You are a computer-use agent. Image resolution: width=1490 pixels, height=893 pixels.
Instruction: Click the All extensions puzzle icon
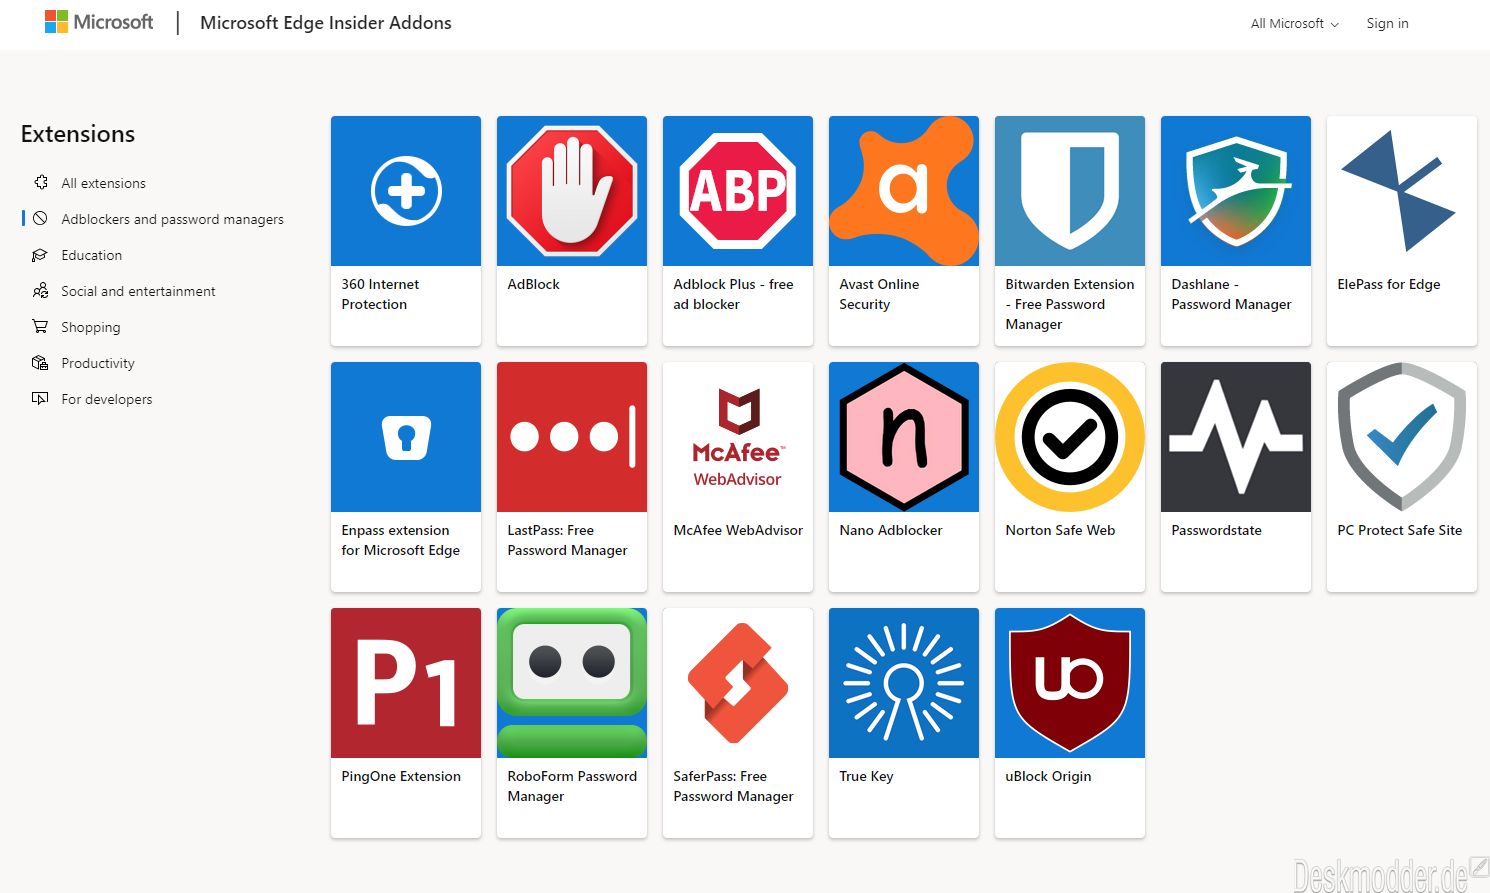tap(41, 182)
